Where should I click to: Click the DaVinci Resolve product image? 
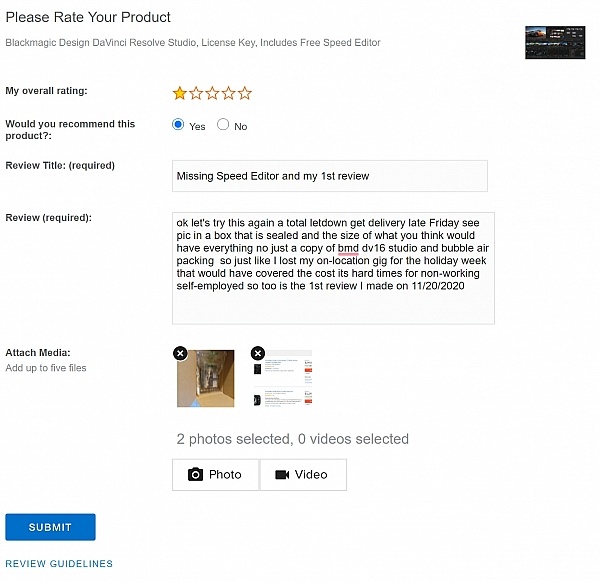pyautogui.click(x=554, y=43)
